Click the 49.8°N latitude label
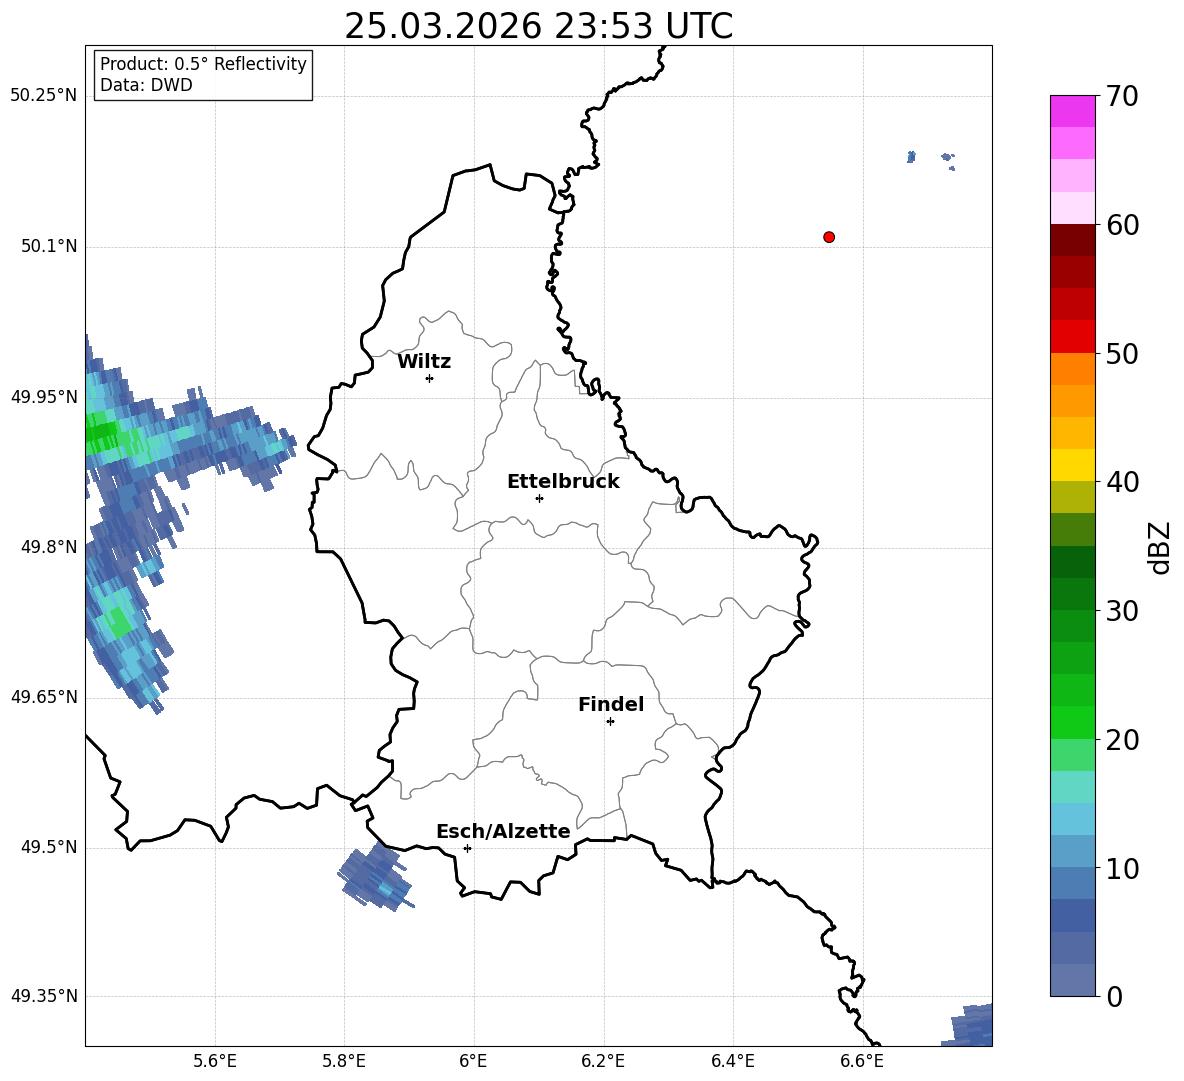Image resolution: width=1184 pixels, height=1081 pixels. pyautogui.click(x=49, y=547)
